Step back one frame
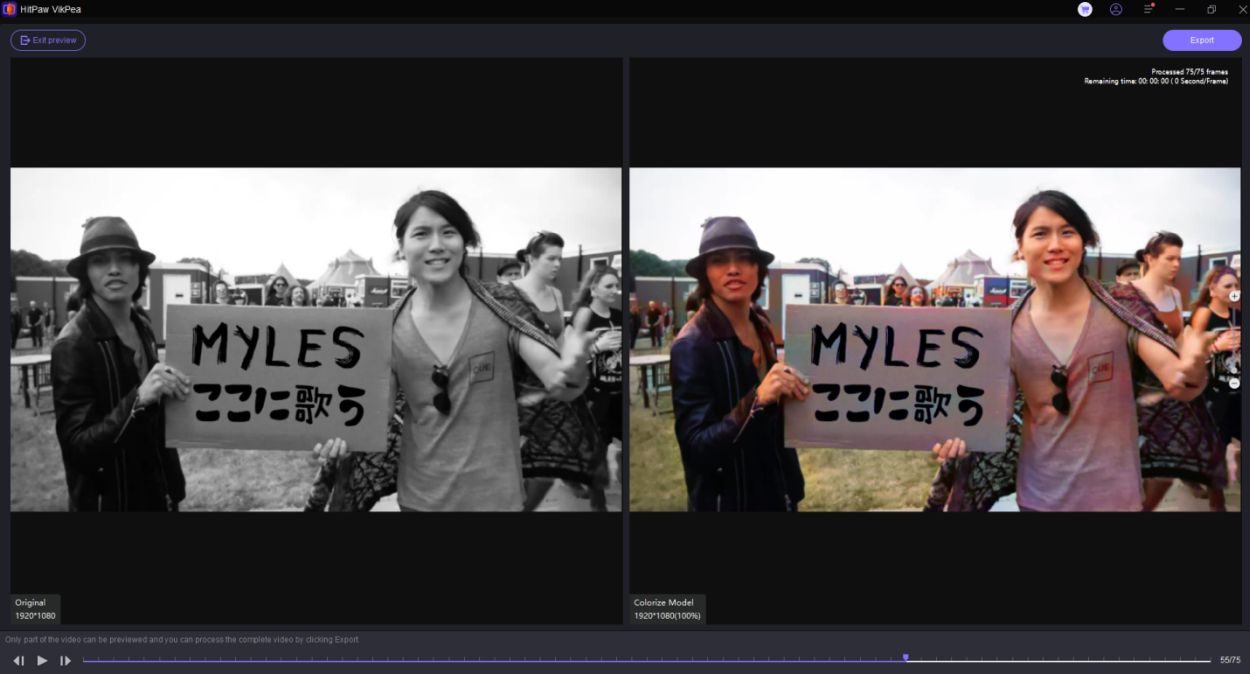The width and height of the screenshot is (1250, 674). [x=18, y=660]
